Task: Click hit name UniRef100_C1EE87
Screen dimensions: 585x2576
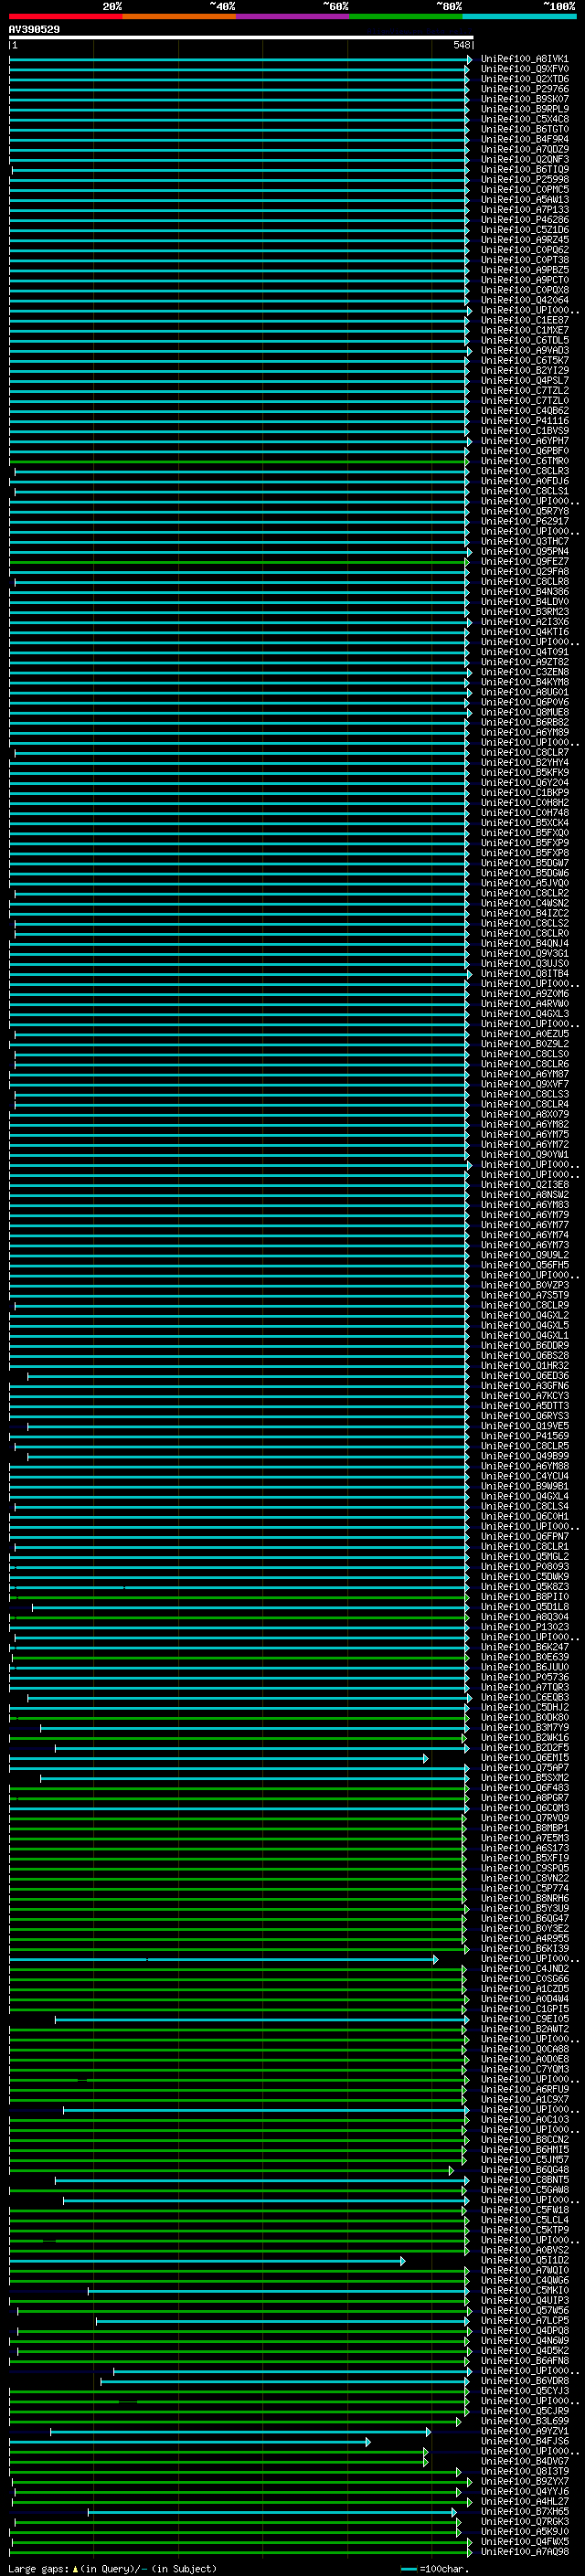Action: 524,320
